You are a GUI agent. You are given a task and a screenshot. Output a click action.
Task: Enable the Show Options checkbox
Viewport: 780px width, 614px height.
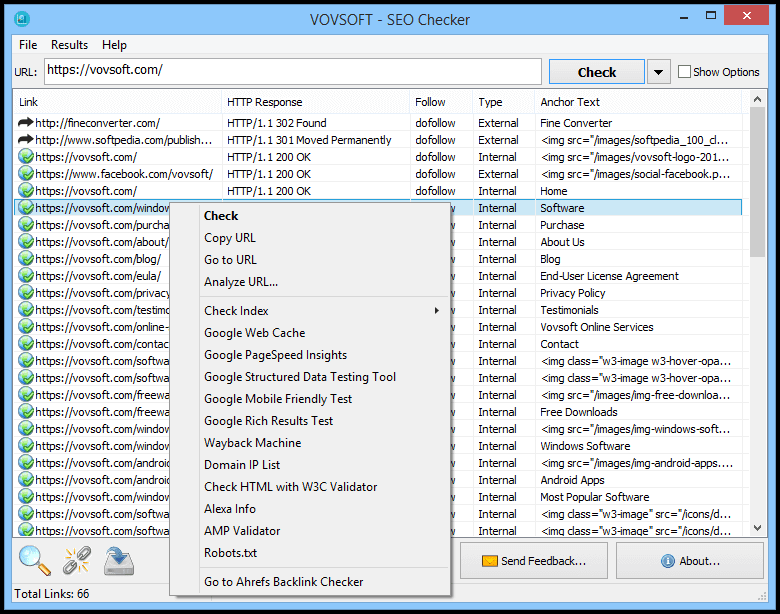684,72
